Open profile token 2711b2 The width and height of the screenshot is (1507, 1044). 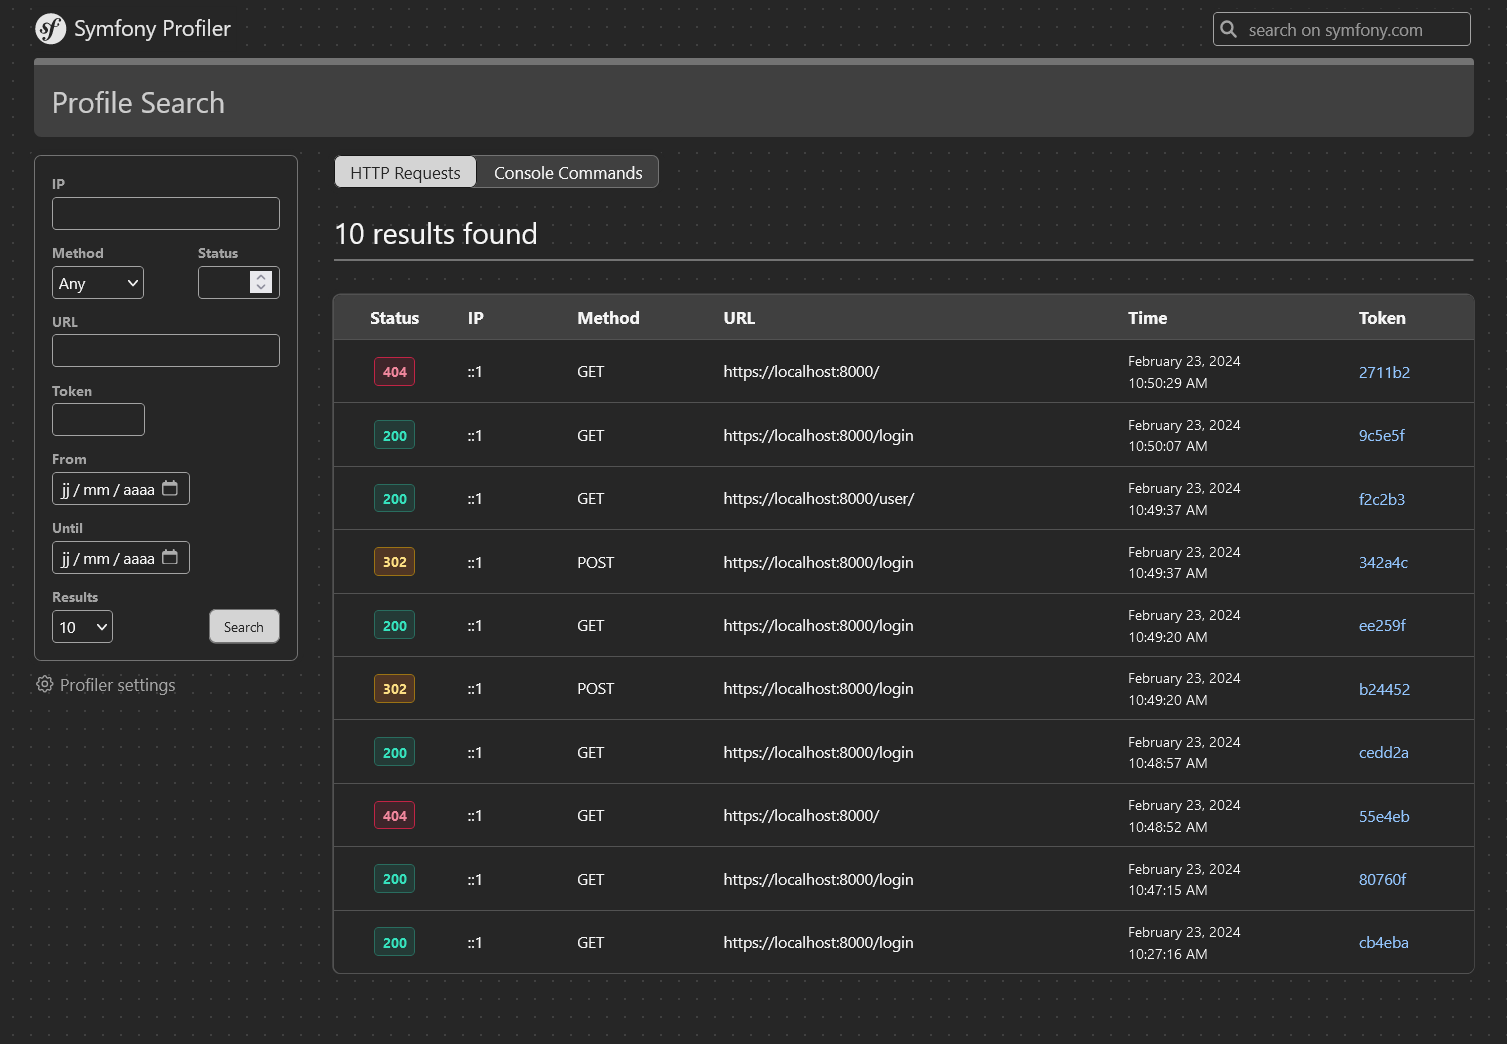coord(1384,371)
